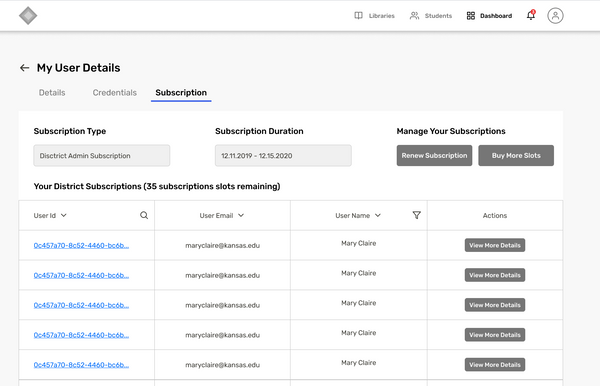Switch to the Details tab
This screenshot has height=386, width=600.
pyautogui.click(x=52, y=93)
